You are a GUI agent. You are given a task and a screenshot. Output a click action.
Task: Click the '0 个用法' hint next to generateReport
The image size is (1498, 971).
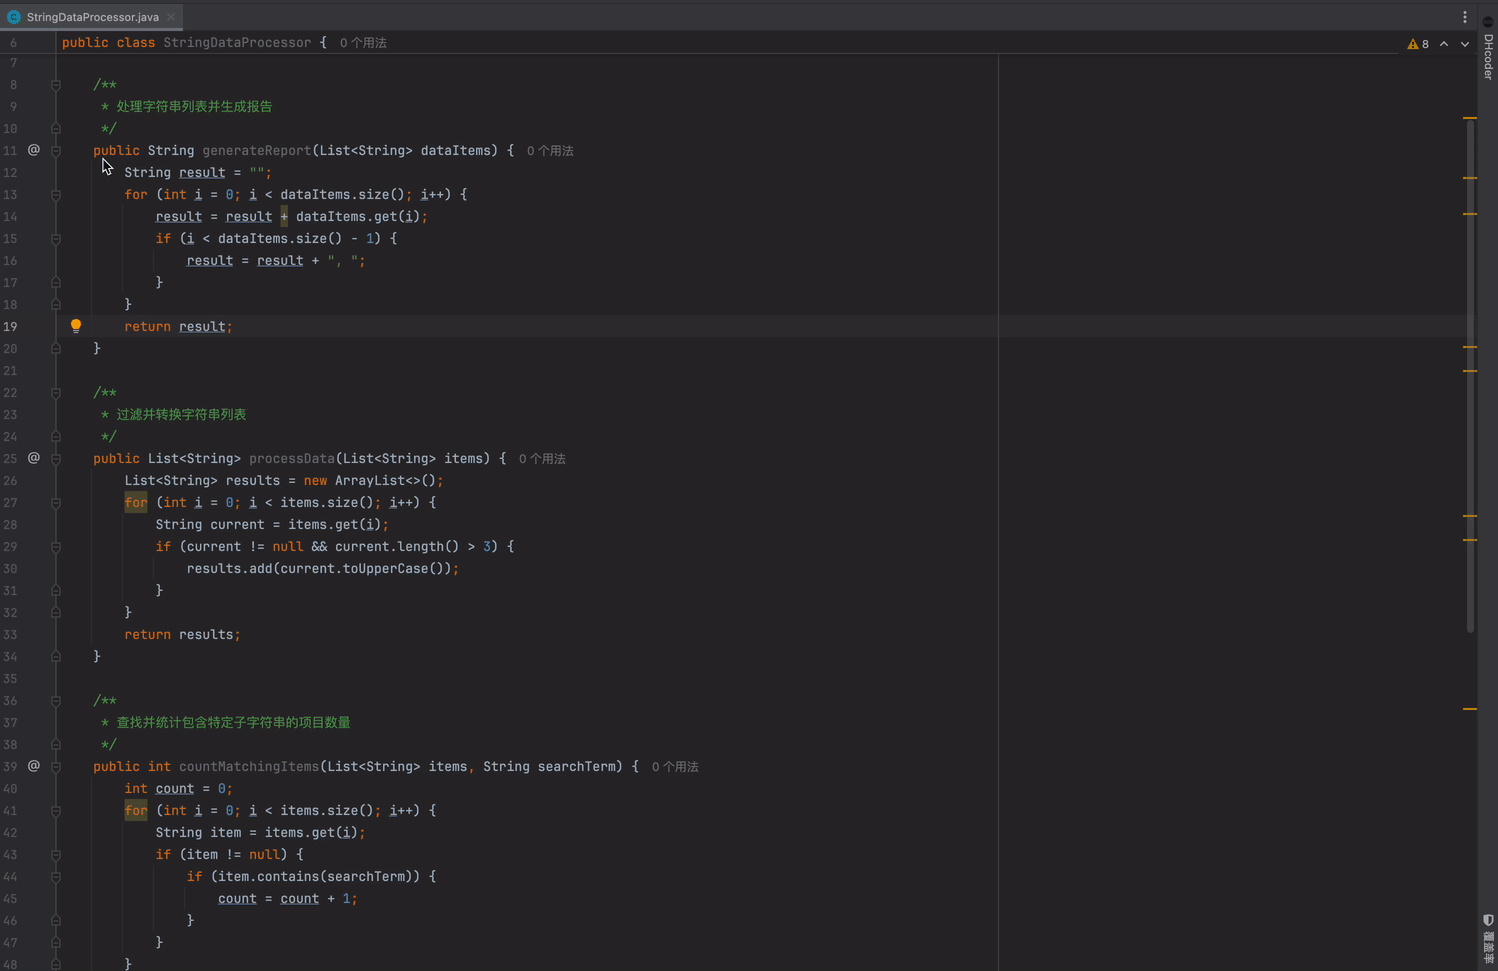pos(550,151)
